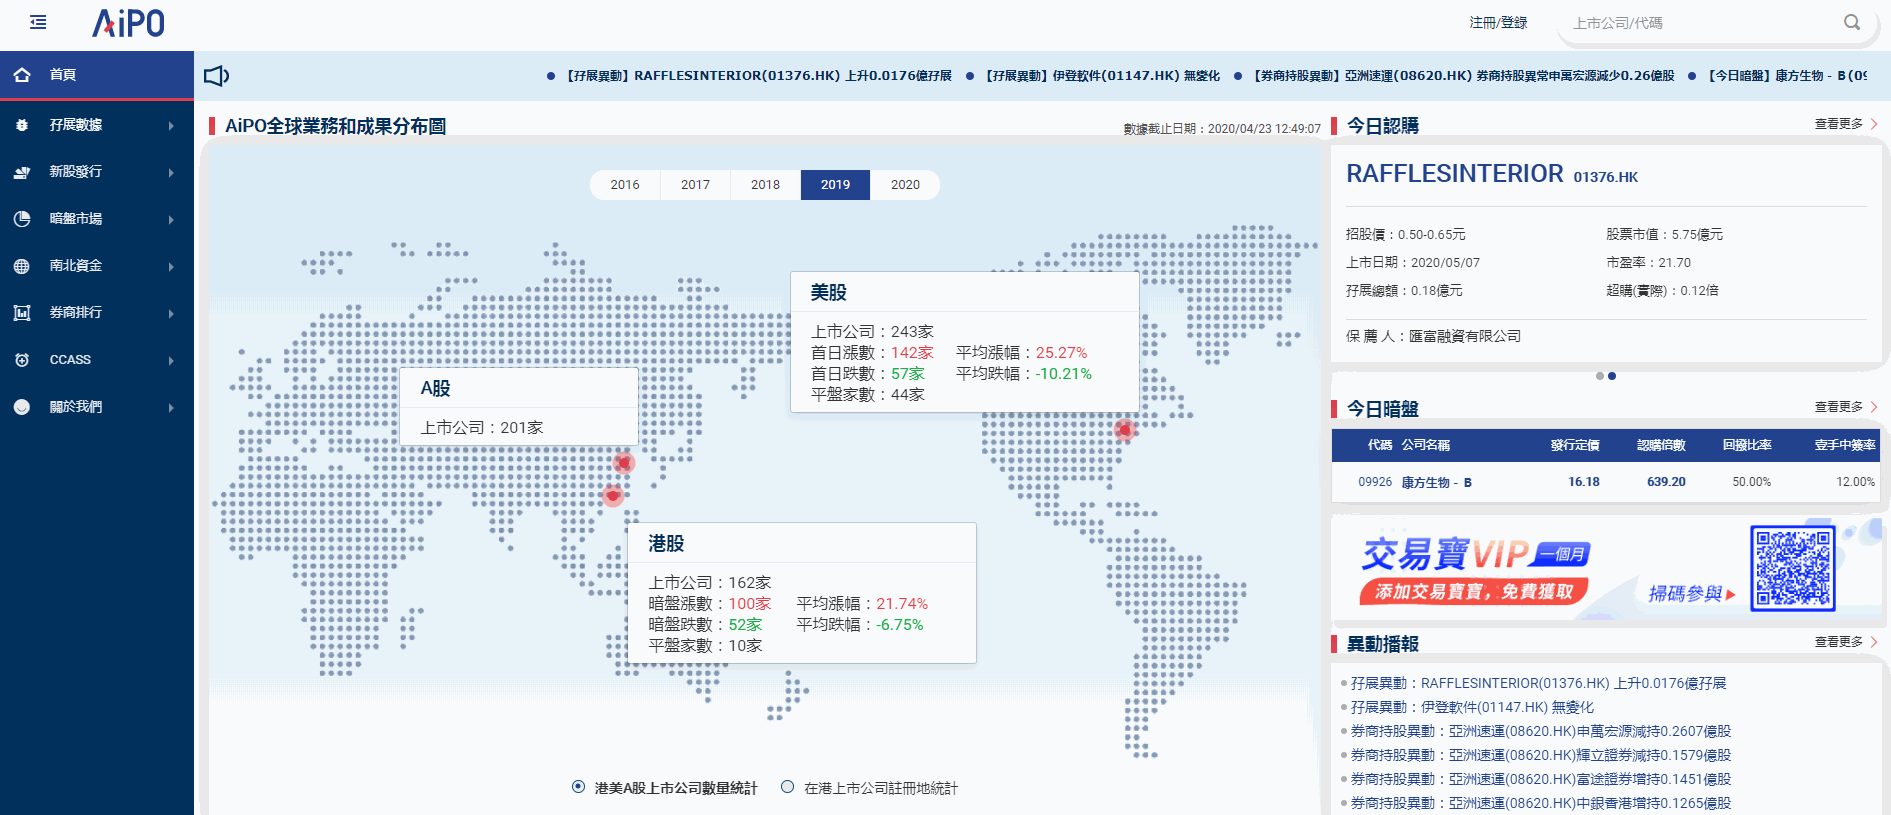
Task: Select 在港上市公司註冊地統計 radio option
Action: 788,787
